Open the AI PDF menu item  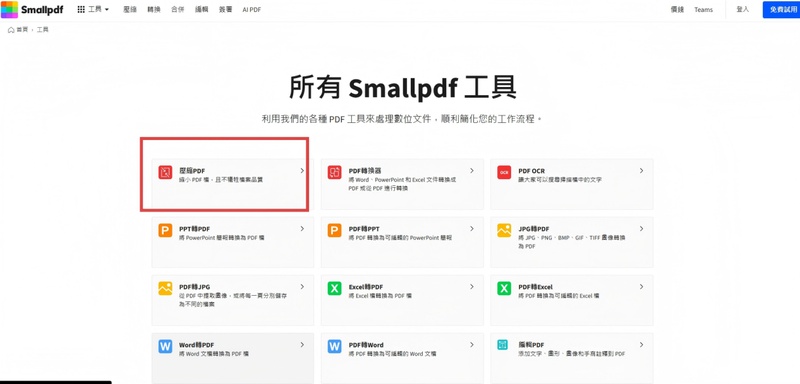[x=252, y=10]
